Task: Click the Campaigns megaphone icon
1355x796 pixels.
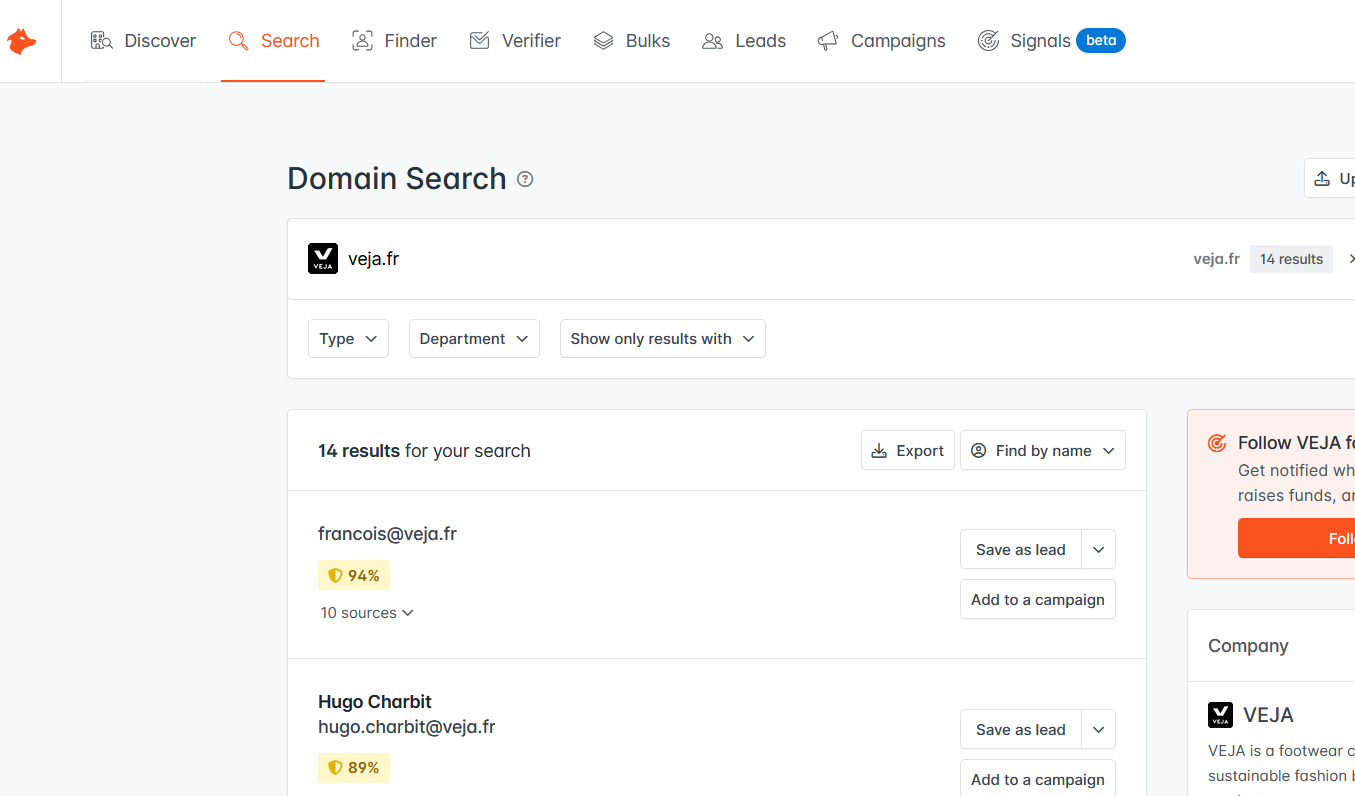Action: (x=828, y=41)
